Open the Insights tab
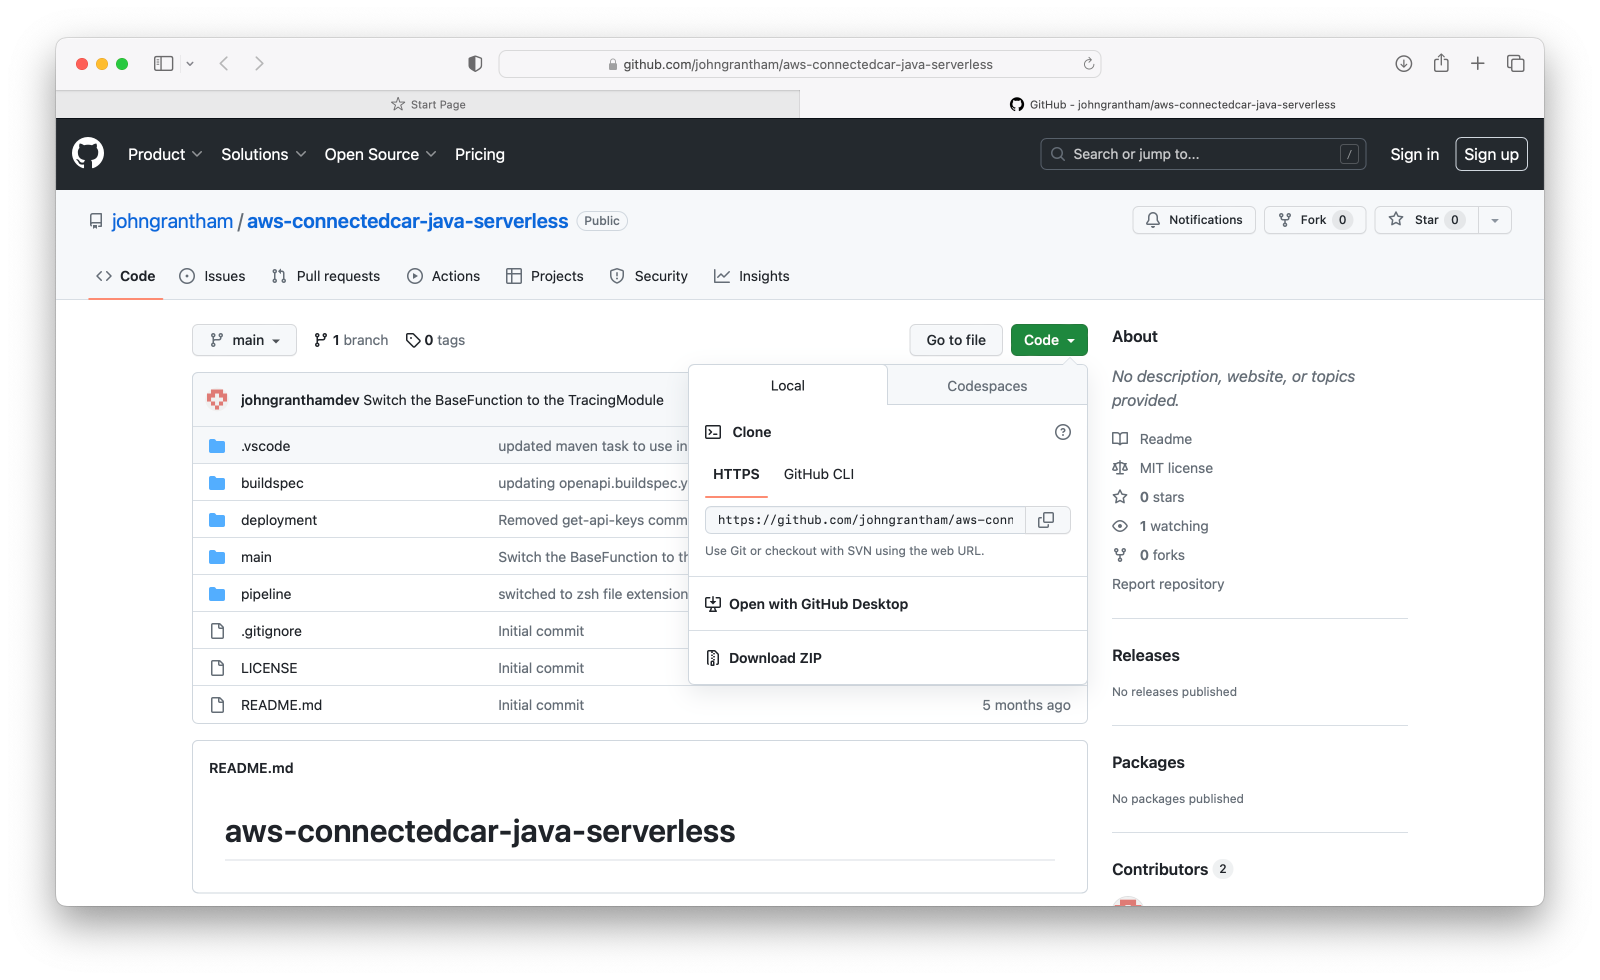Screen dimensions: 1600x980 752,276
